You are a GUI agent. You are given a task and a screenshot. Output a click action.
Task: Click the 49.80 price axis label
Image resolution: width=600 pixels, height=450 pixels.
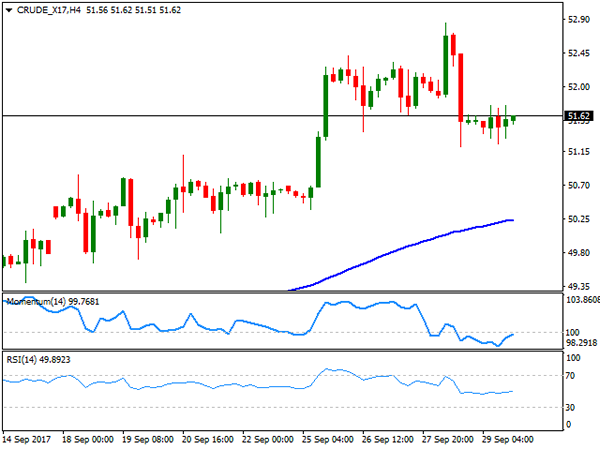pyautogui.click(x=579, y=253)
